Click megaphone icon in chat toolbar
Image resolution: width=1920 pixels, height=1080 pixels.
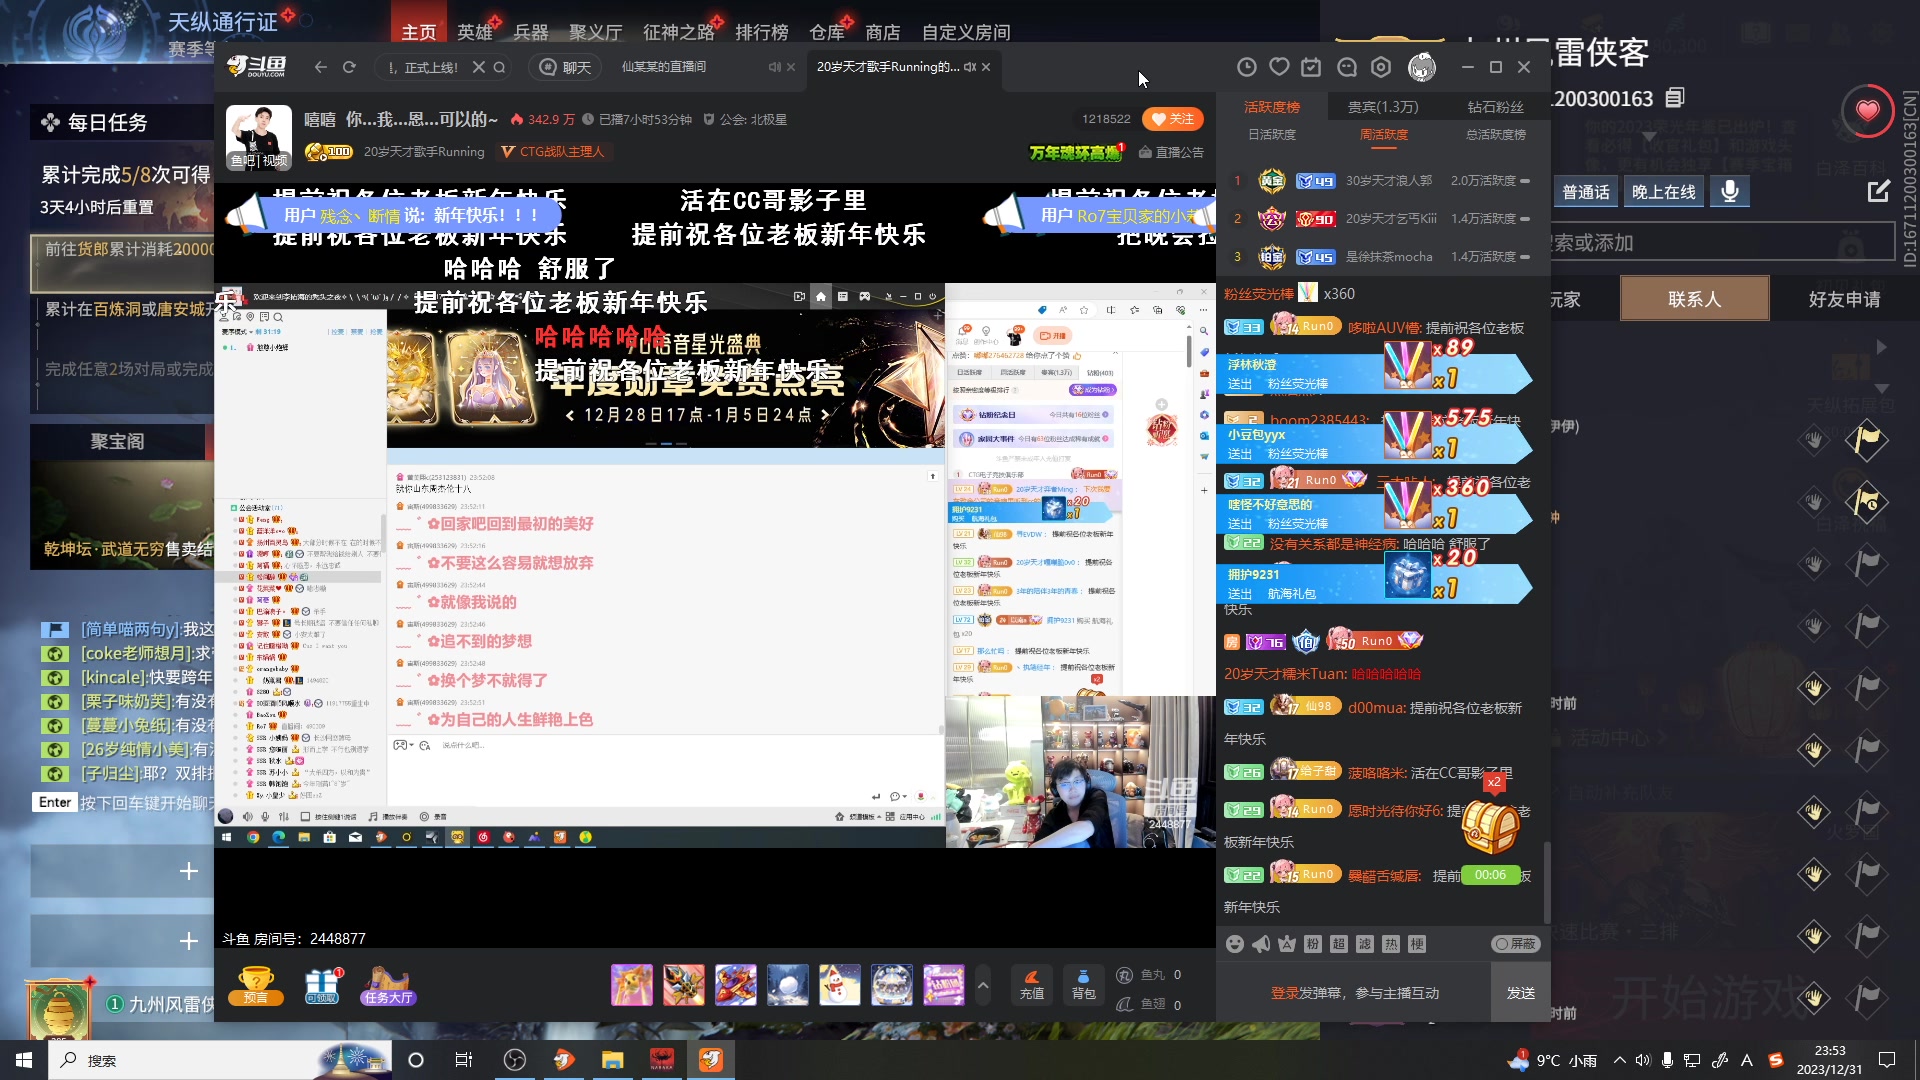[1261, 944]
